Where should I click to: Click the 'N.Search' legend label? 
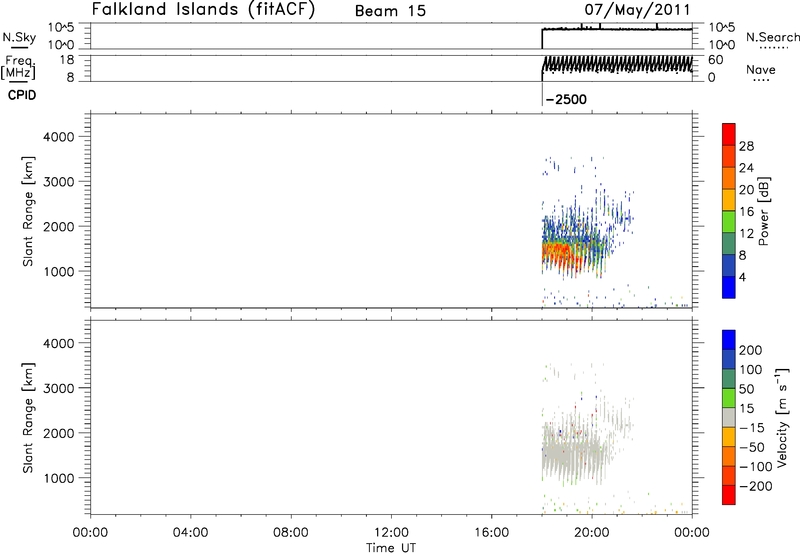click(x=772, y=37)
